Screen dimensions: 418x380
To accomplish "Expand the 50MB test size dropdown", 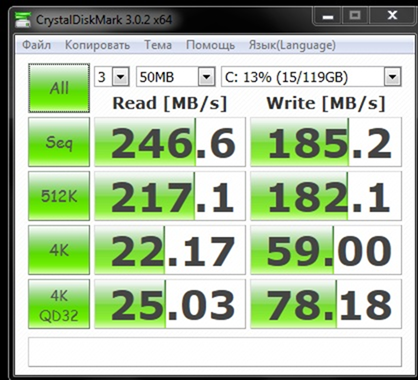I will (176, 77).
